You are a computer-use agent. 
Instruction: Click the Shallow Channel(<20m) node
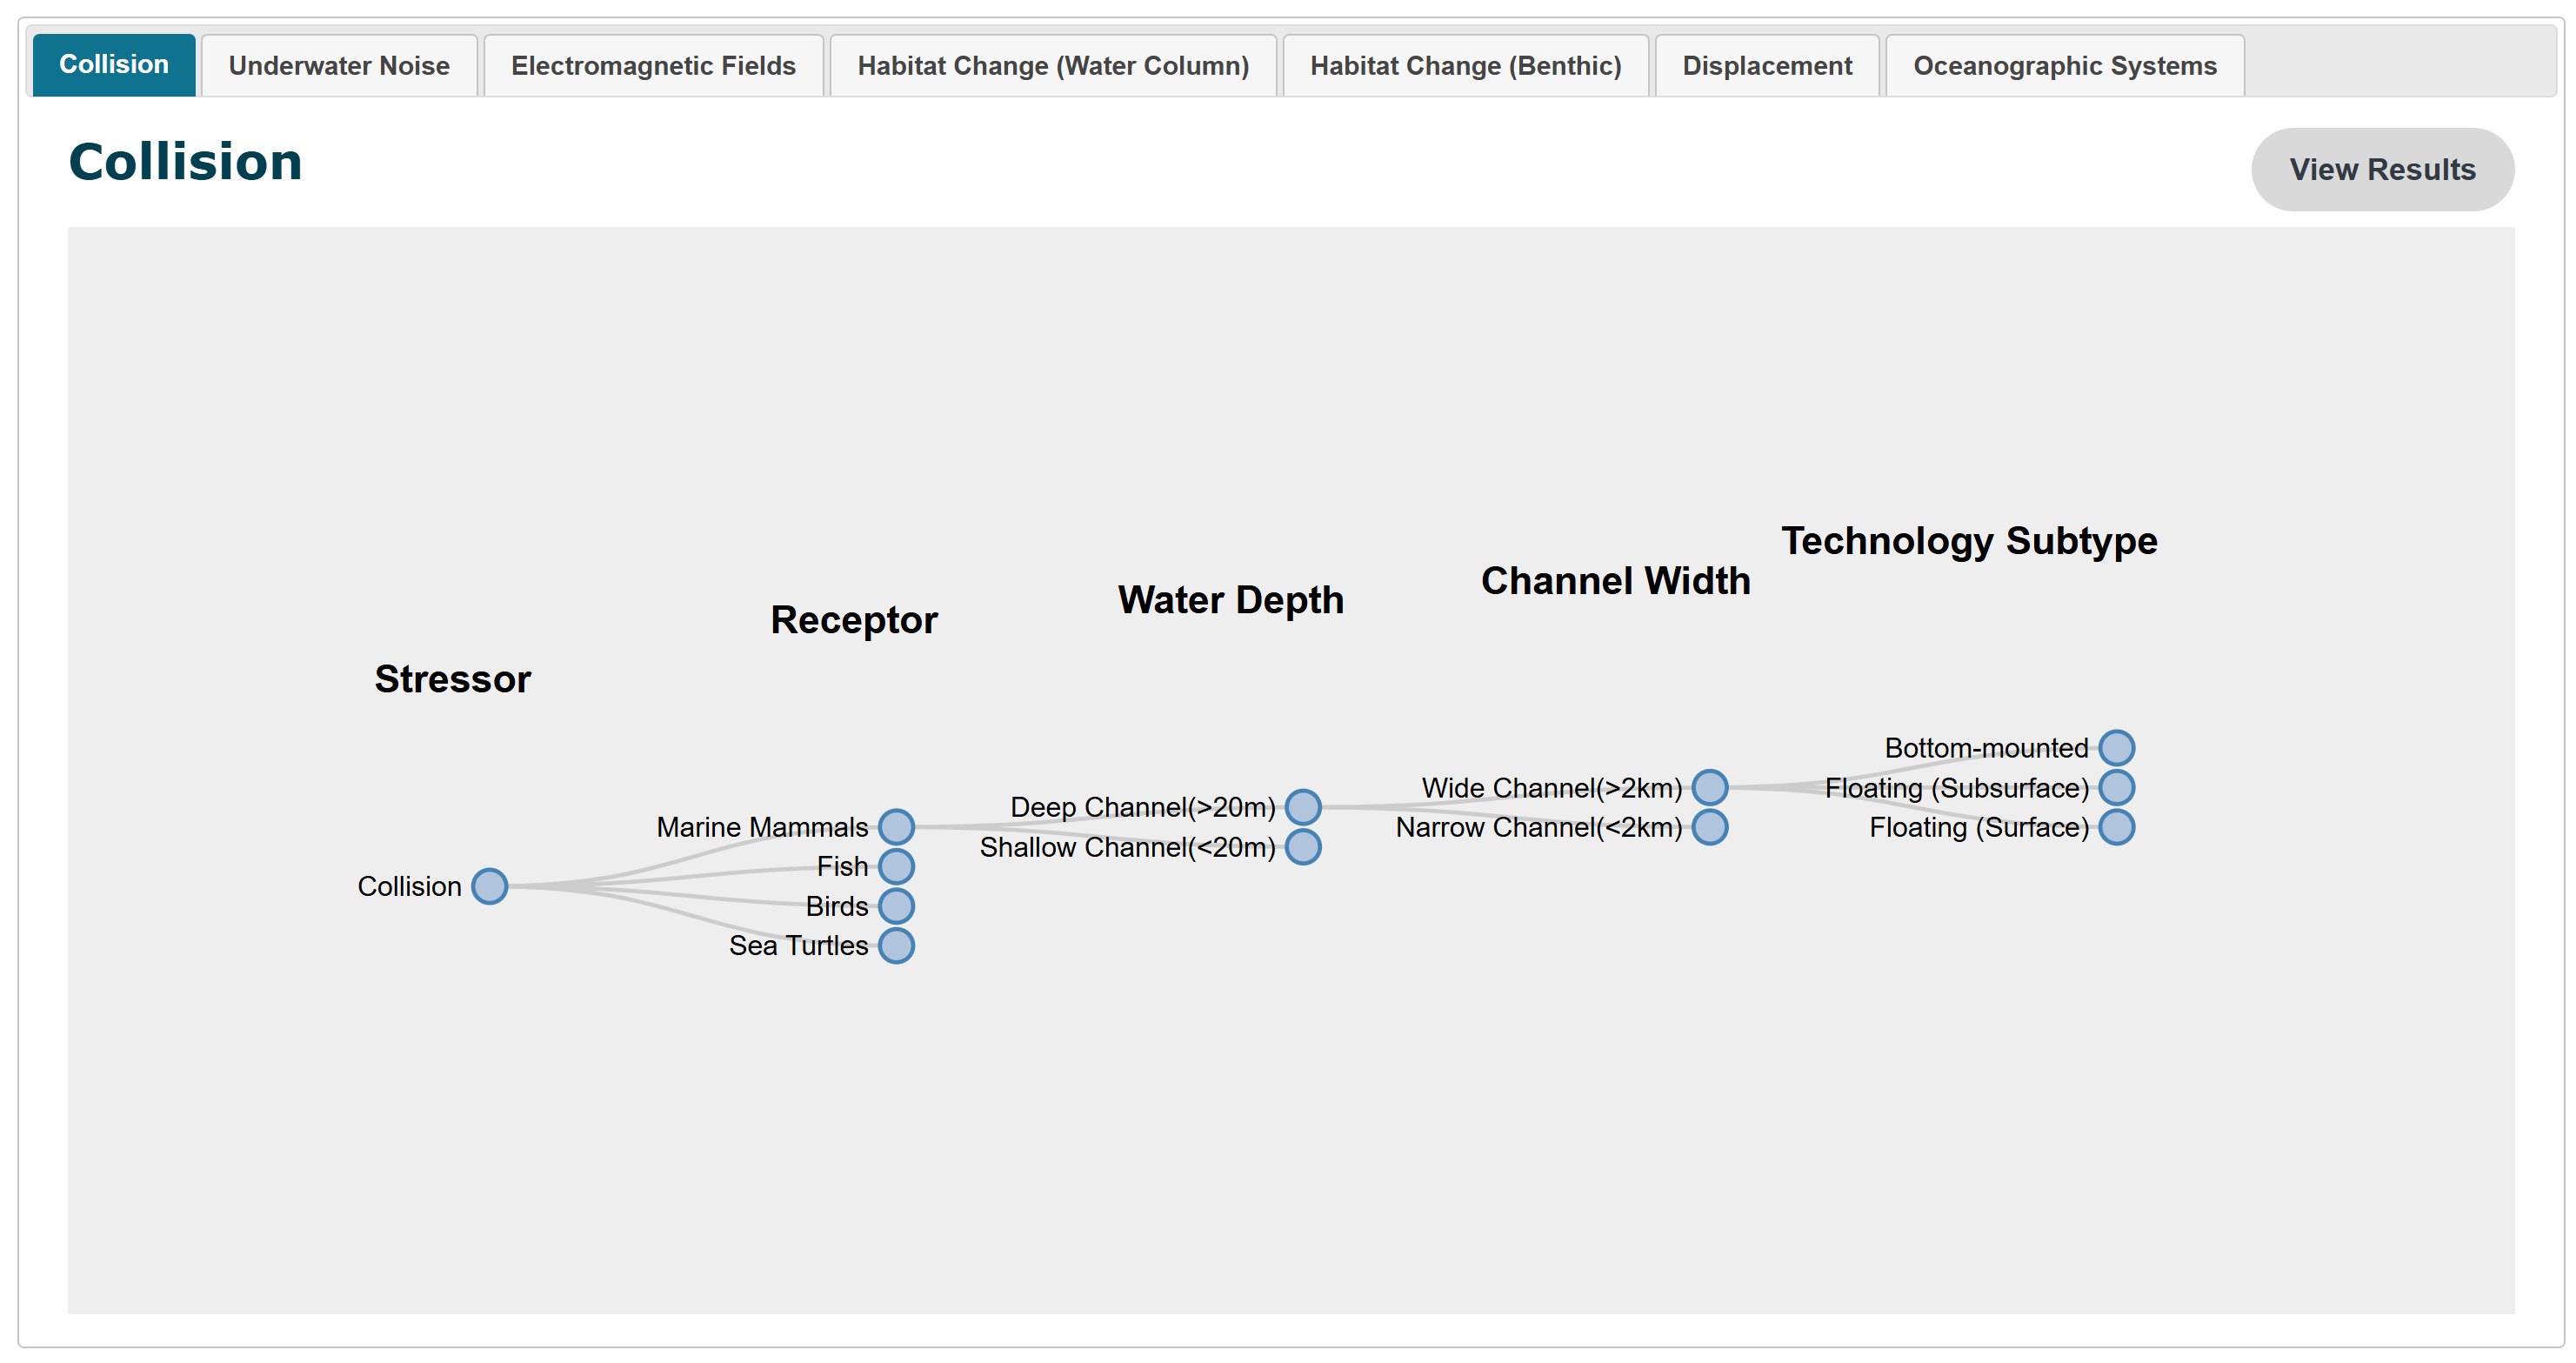(x=1304, y=847)
